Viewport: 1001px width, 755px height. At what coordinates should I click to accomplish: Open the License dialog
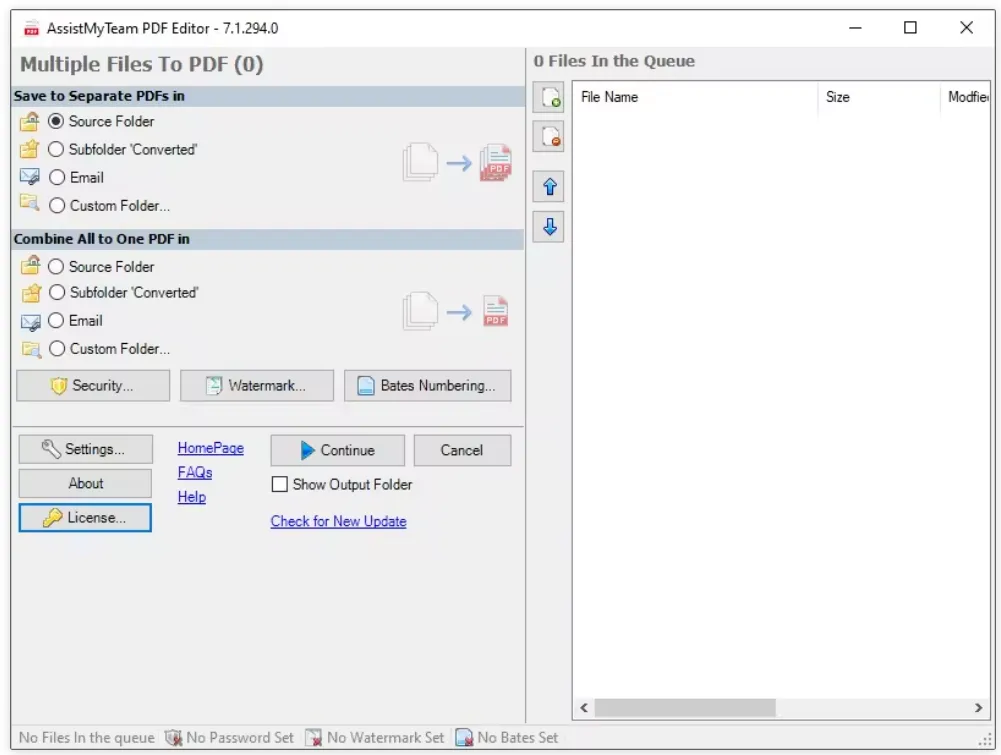point(86,518)
